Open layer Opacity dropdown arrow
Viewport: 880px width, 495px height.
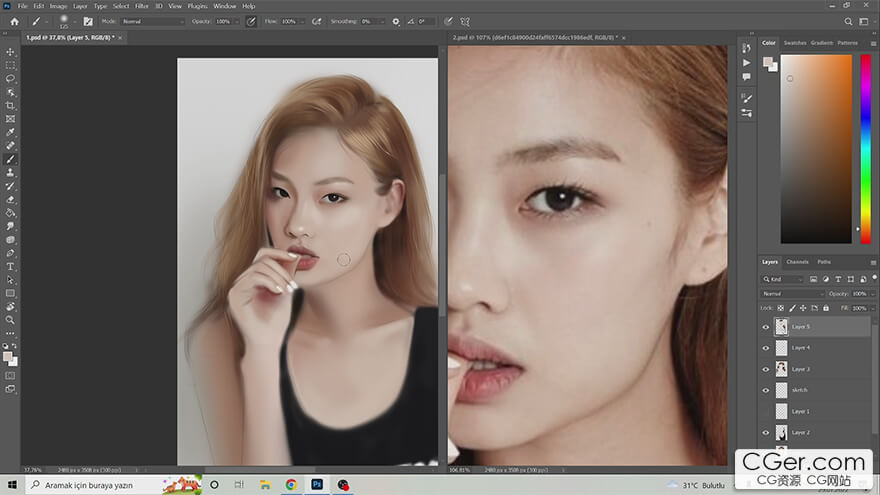coord(872,294)
